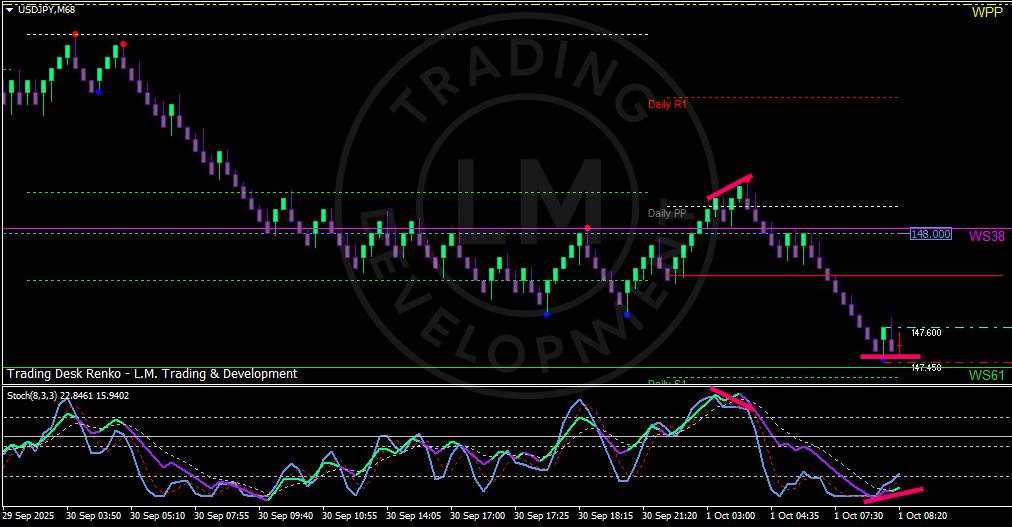Click the Daily PP label
This screenshot has height=527, width=1012.
(x=667, y=214)
